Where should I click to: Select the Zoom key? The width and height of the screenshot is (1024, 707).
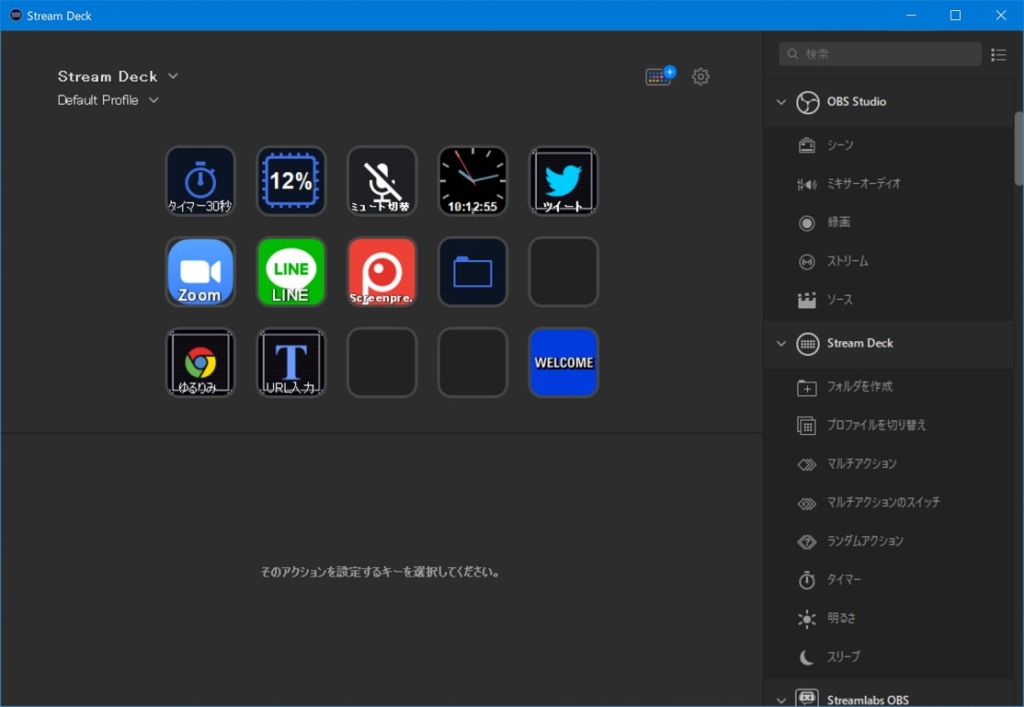tap(200, 272)
